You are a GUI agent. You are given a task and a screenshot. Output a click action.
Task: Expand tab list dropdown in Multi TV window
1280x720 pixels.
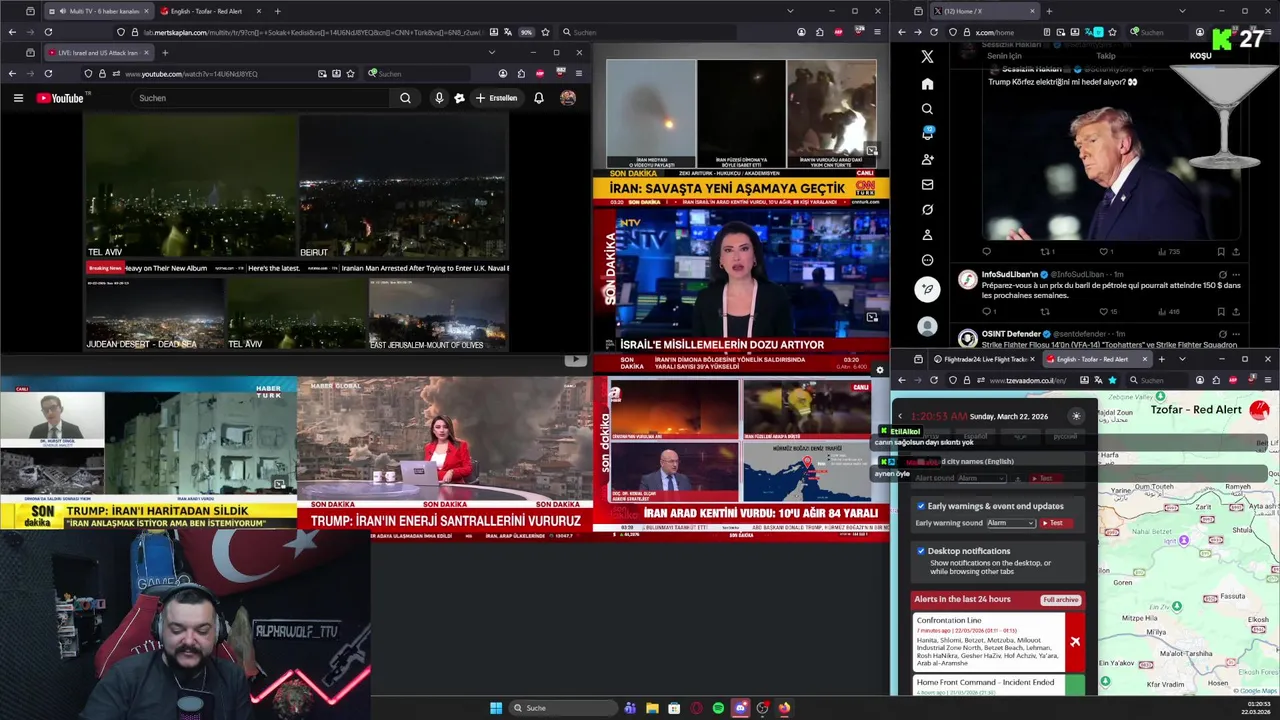[x=790, y=11]
